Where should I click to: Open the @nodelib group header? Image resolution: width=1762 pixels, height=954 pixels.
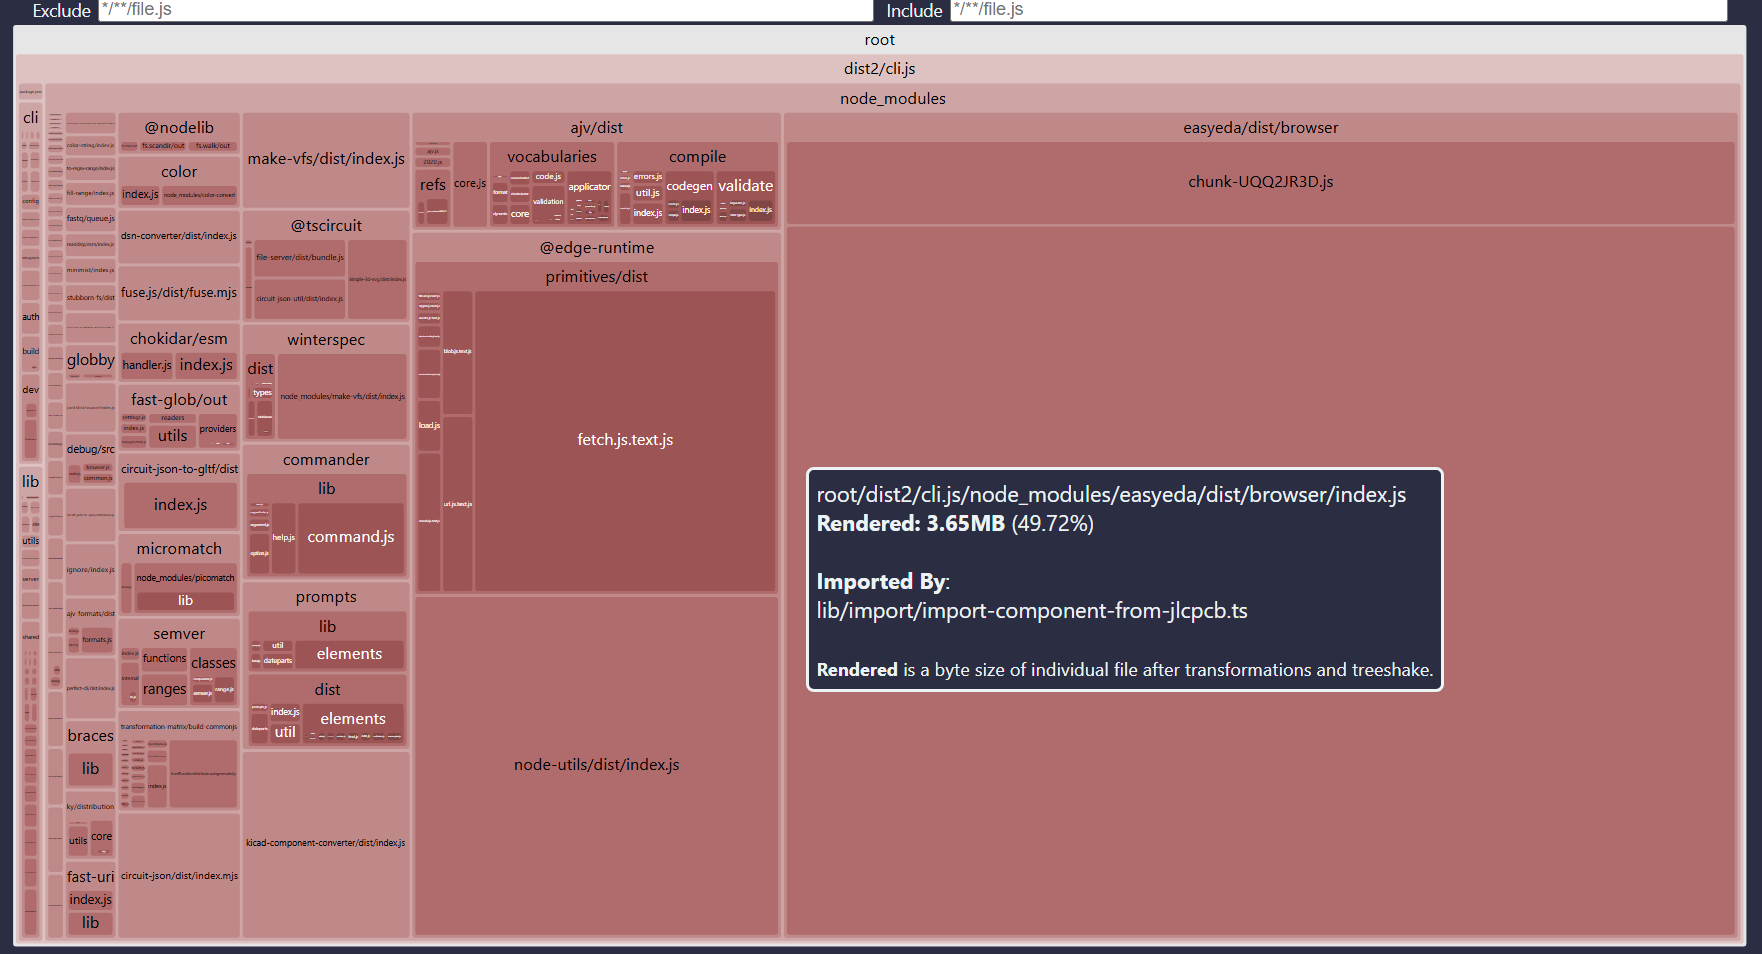[179, 128]
